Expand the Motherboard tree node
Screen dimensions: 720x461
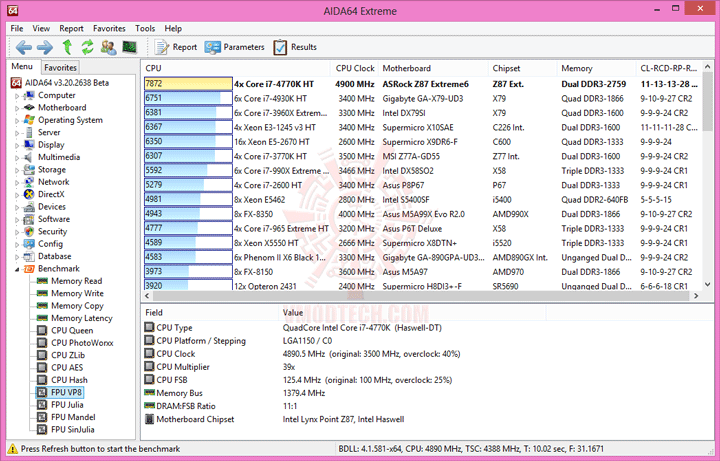click(17, 108)
